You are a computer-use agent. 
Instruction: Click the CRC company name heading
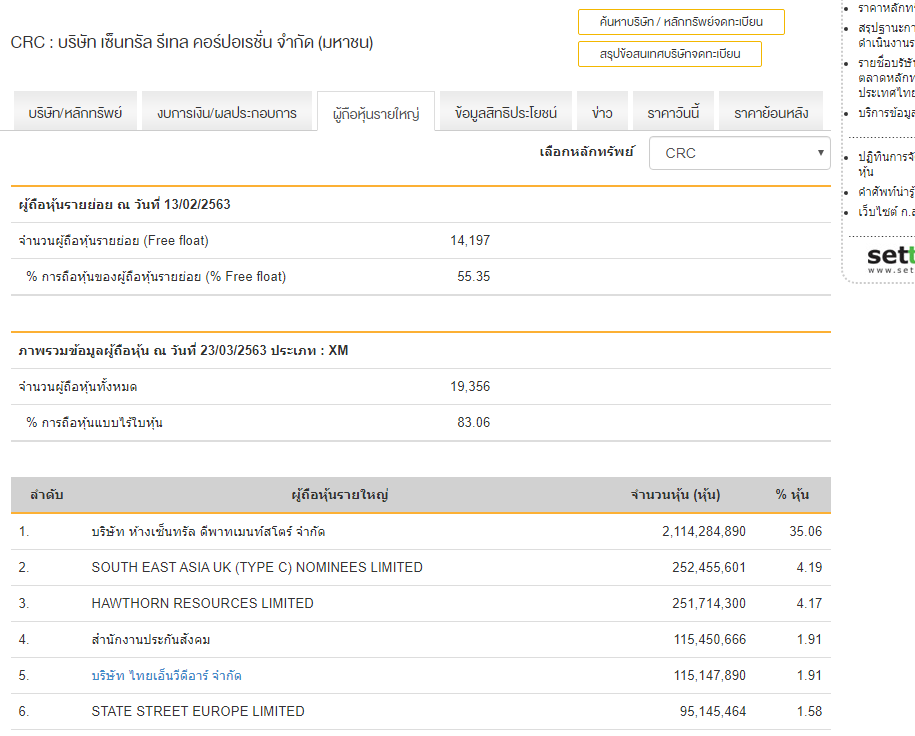192,42
